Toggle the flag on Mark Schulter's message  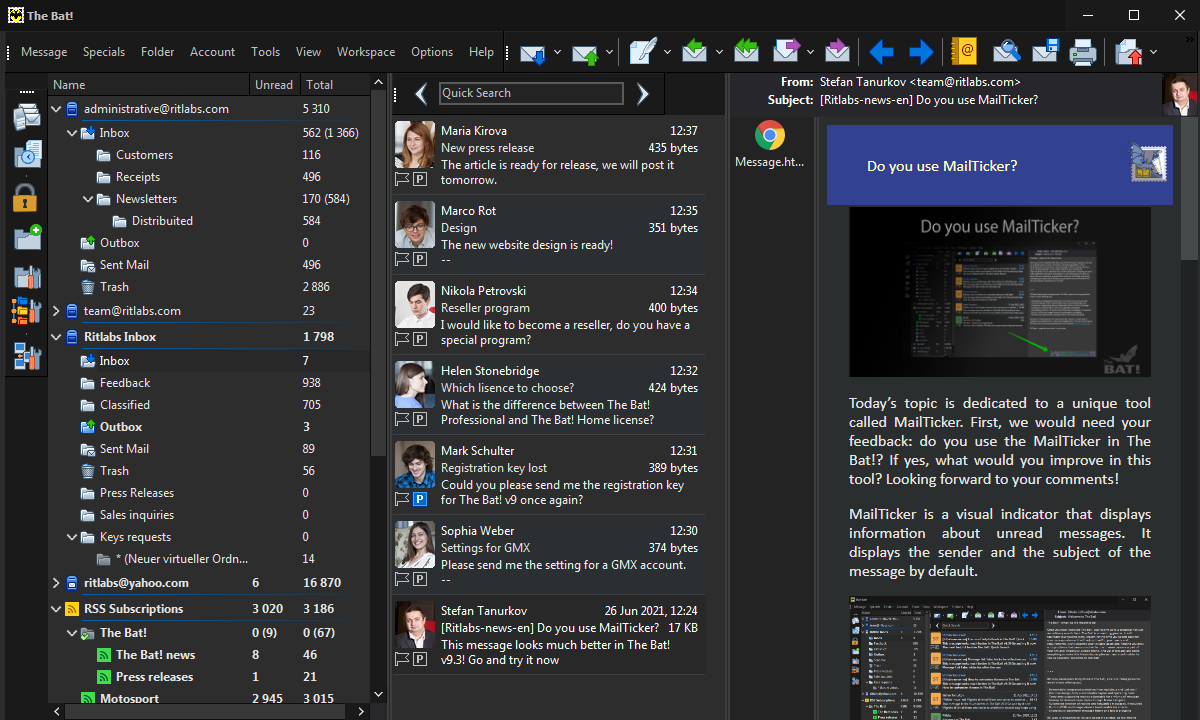[x=402, y=499]
